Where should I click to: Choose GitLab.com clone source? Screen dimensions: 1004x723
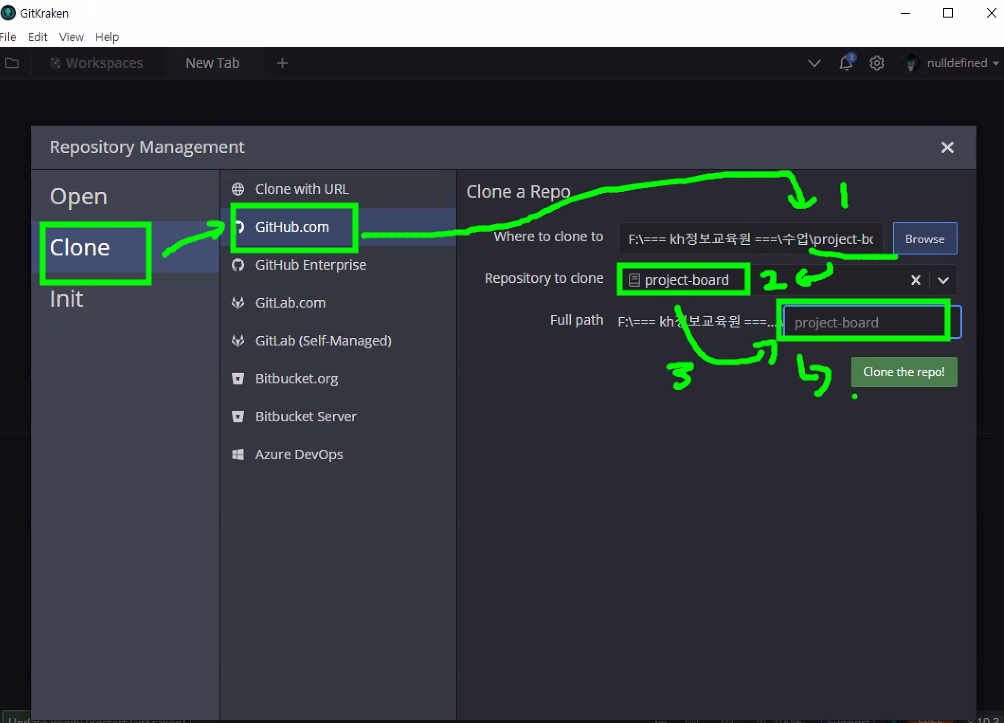[338, 303]
